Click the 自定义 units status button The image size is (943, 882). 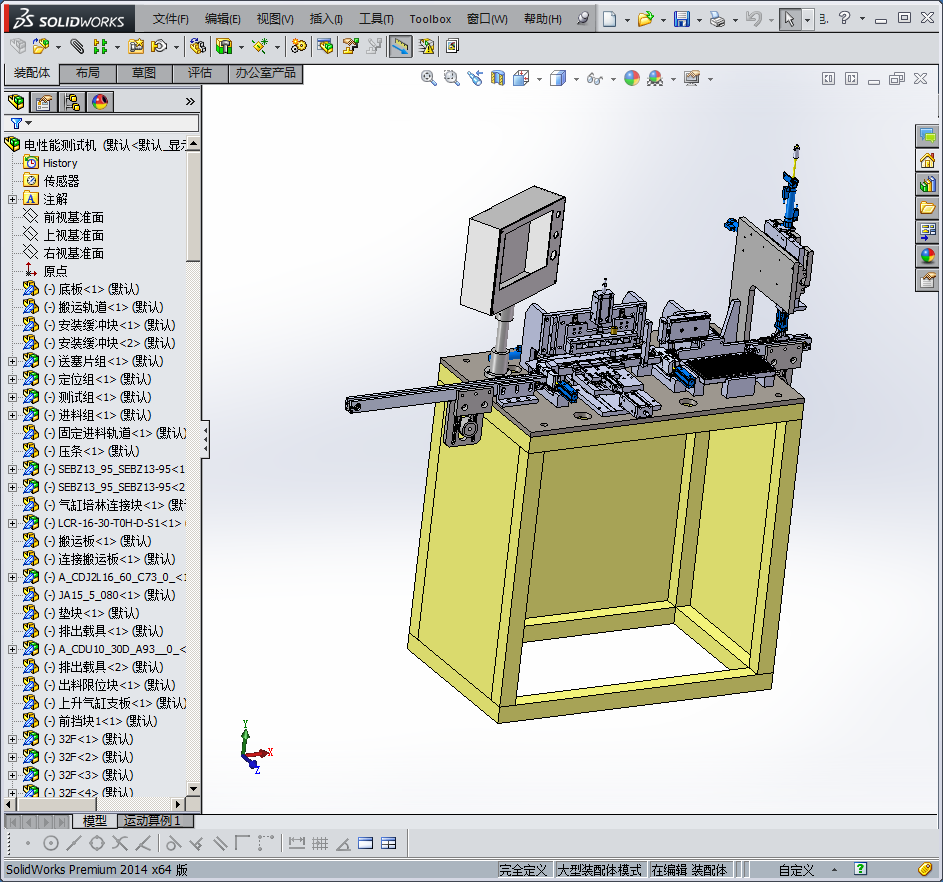796,870
